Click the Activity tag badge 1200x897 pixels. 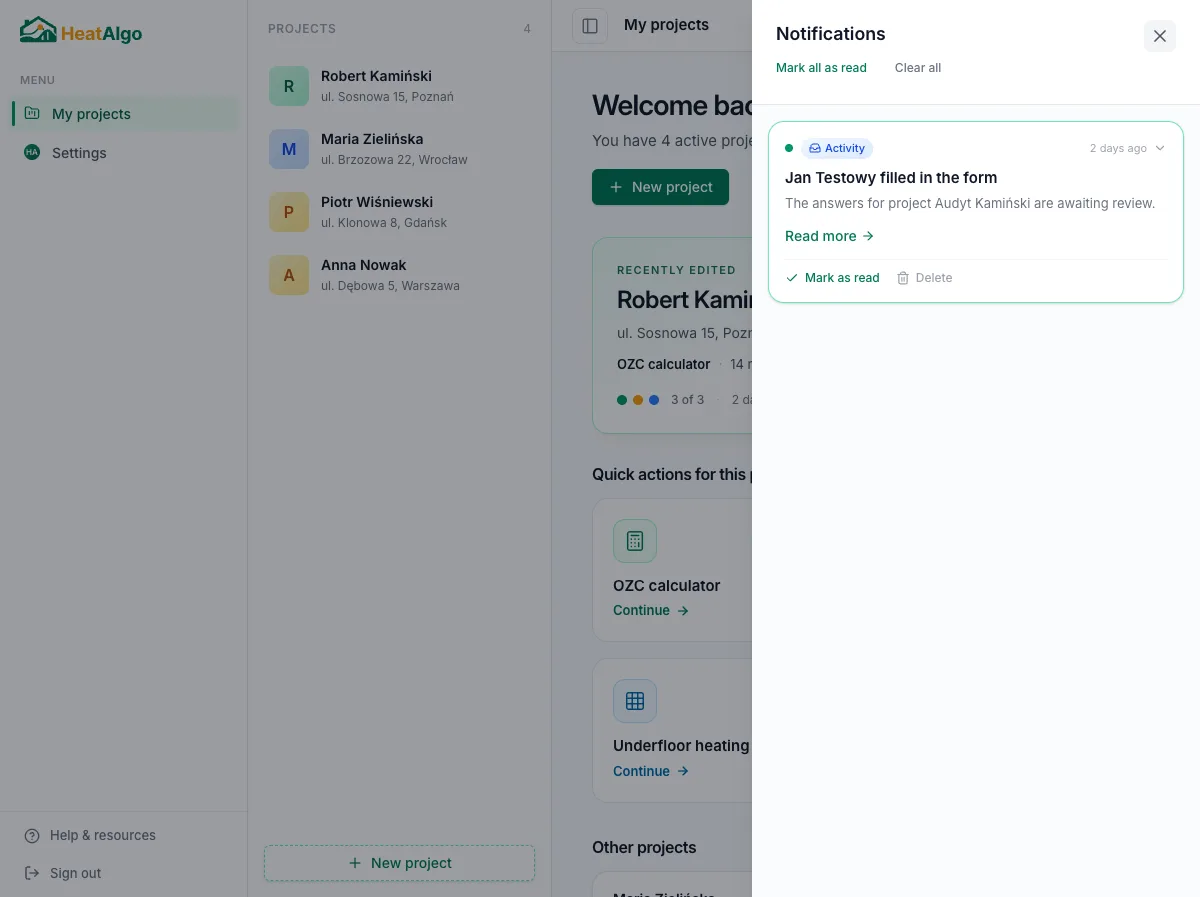(x=837, y=148)
